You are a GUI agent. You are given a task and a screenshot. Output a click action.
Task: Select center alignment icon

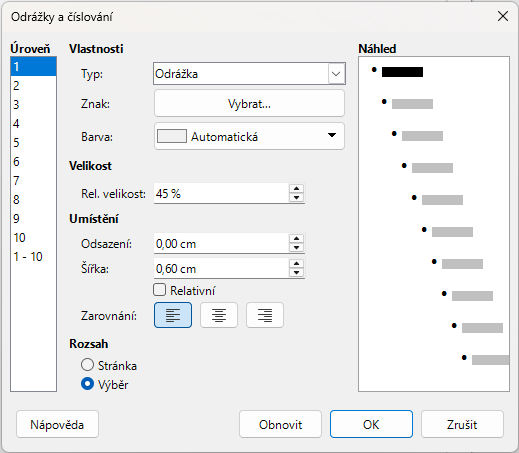tap(219, 315)
